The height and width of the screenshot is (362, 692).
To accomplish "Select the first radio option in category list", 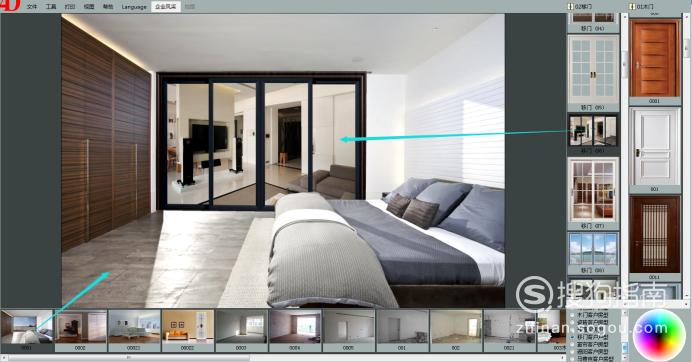I will 572,316.
